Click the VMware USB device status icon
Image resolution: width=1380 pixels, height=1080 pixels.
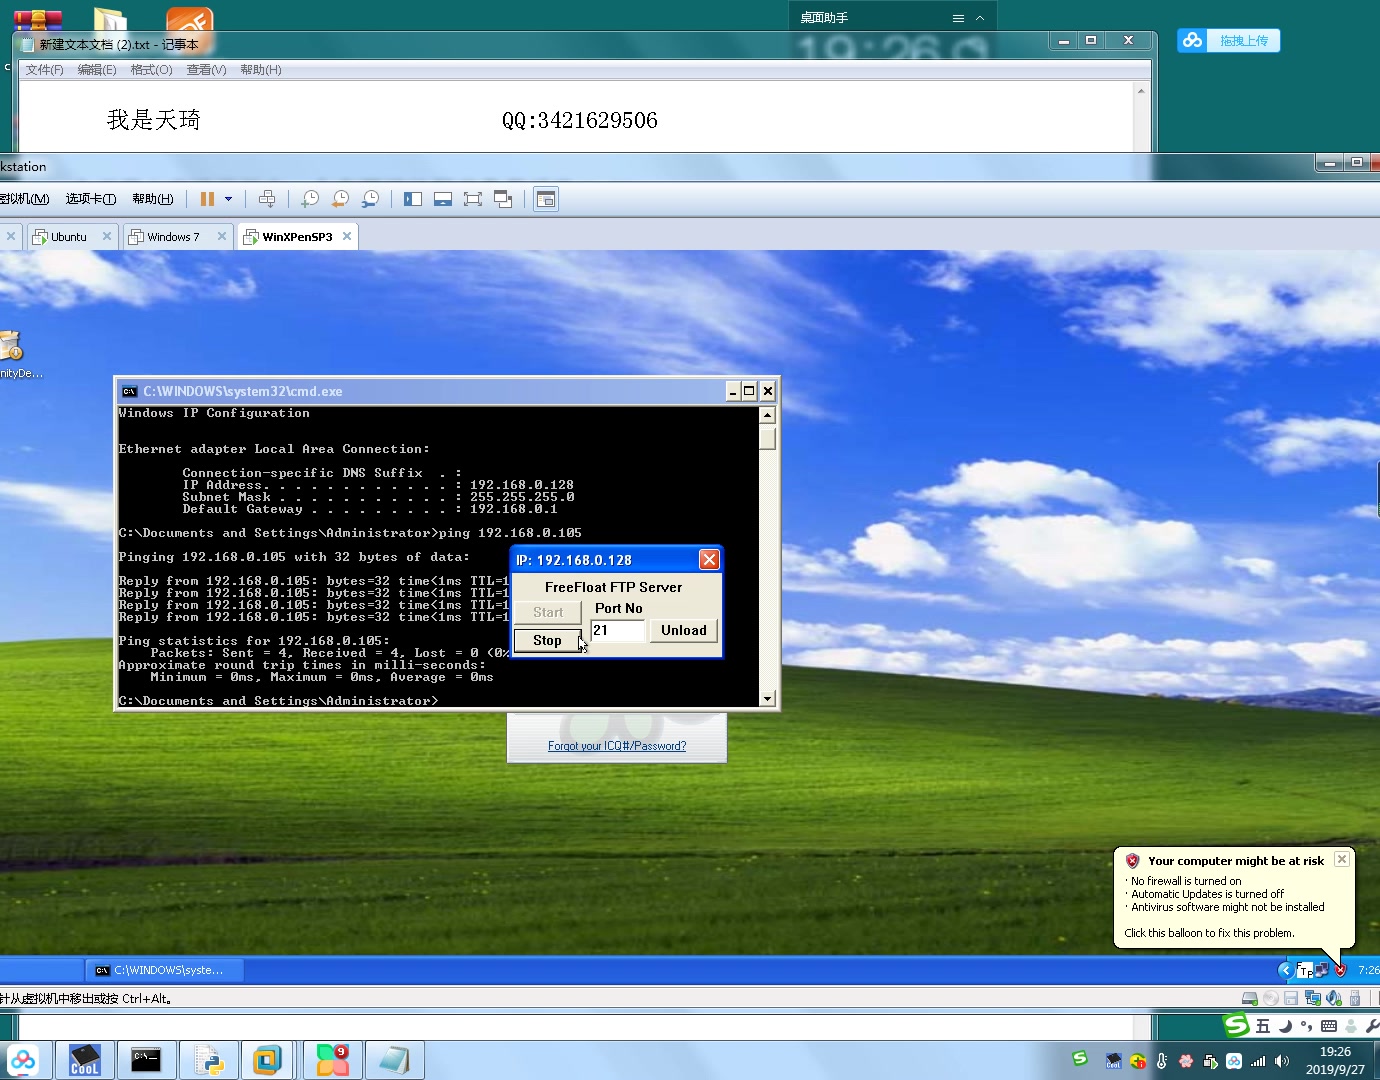pyautogui.click(x=1355, y=998)
